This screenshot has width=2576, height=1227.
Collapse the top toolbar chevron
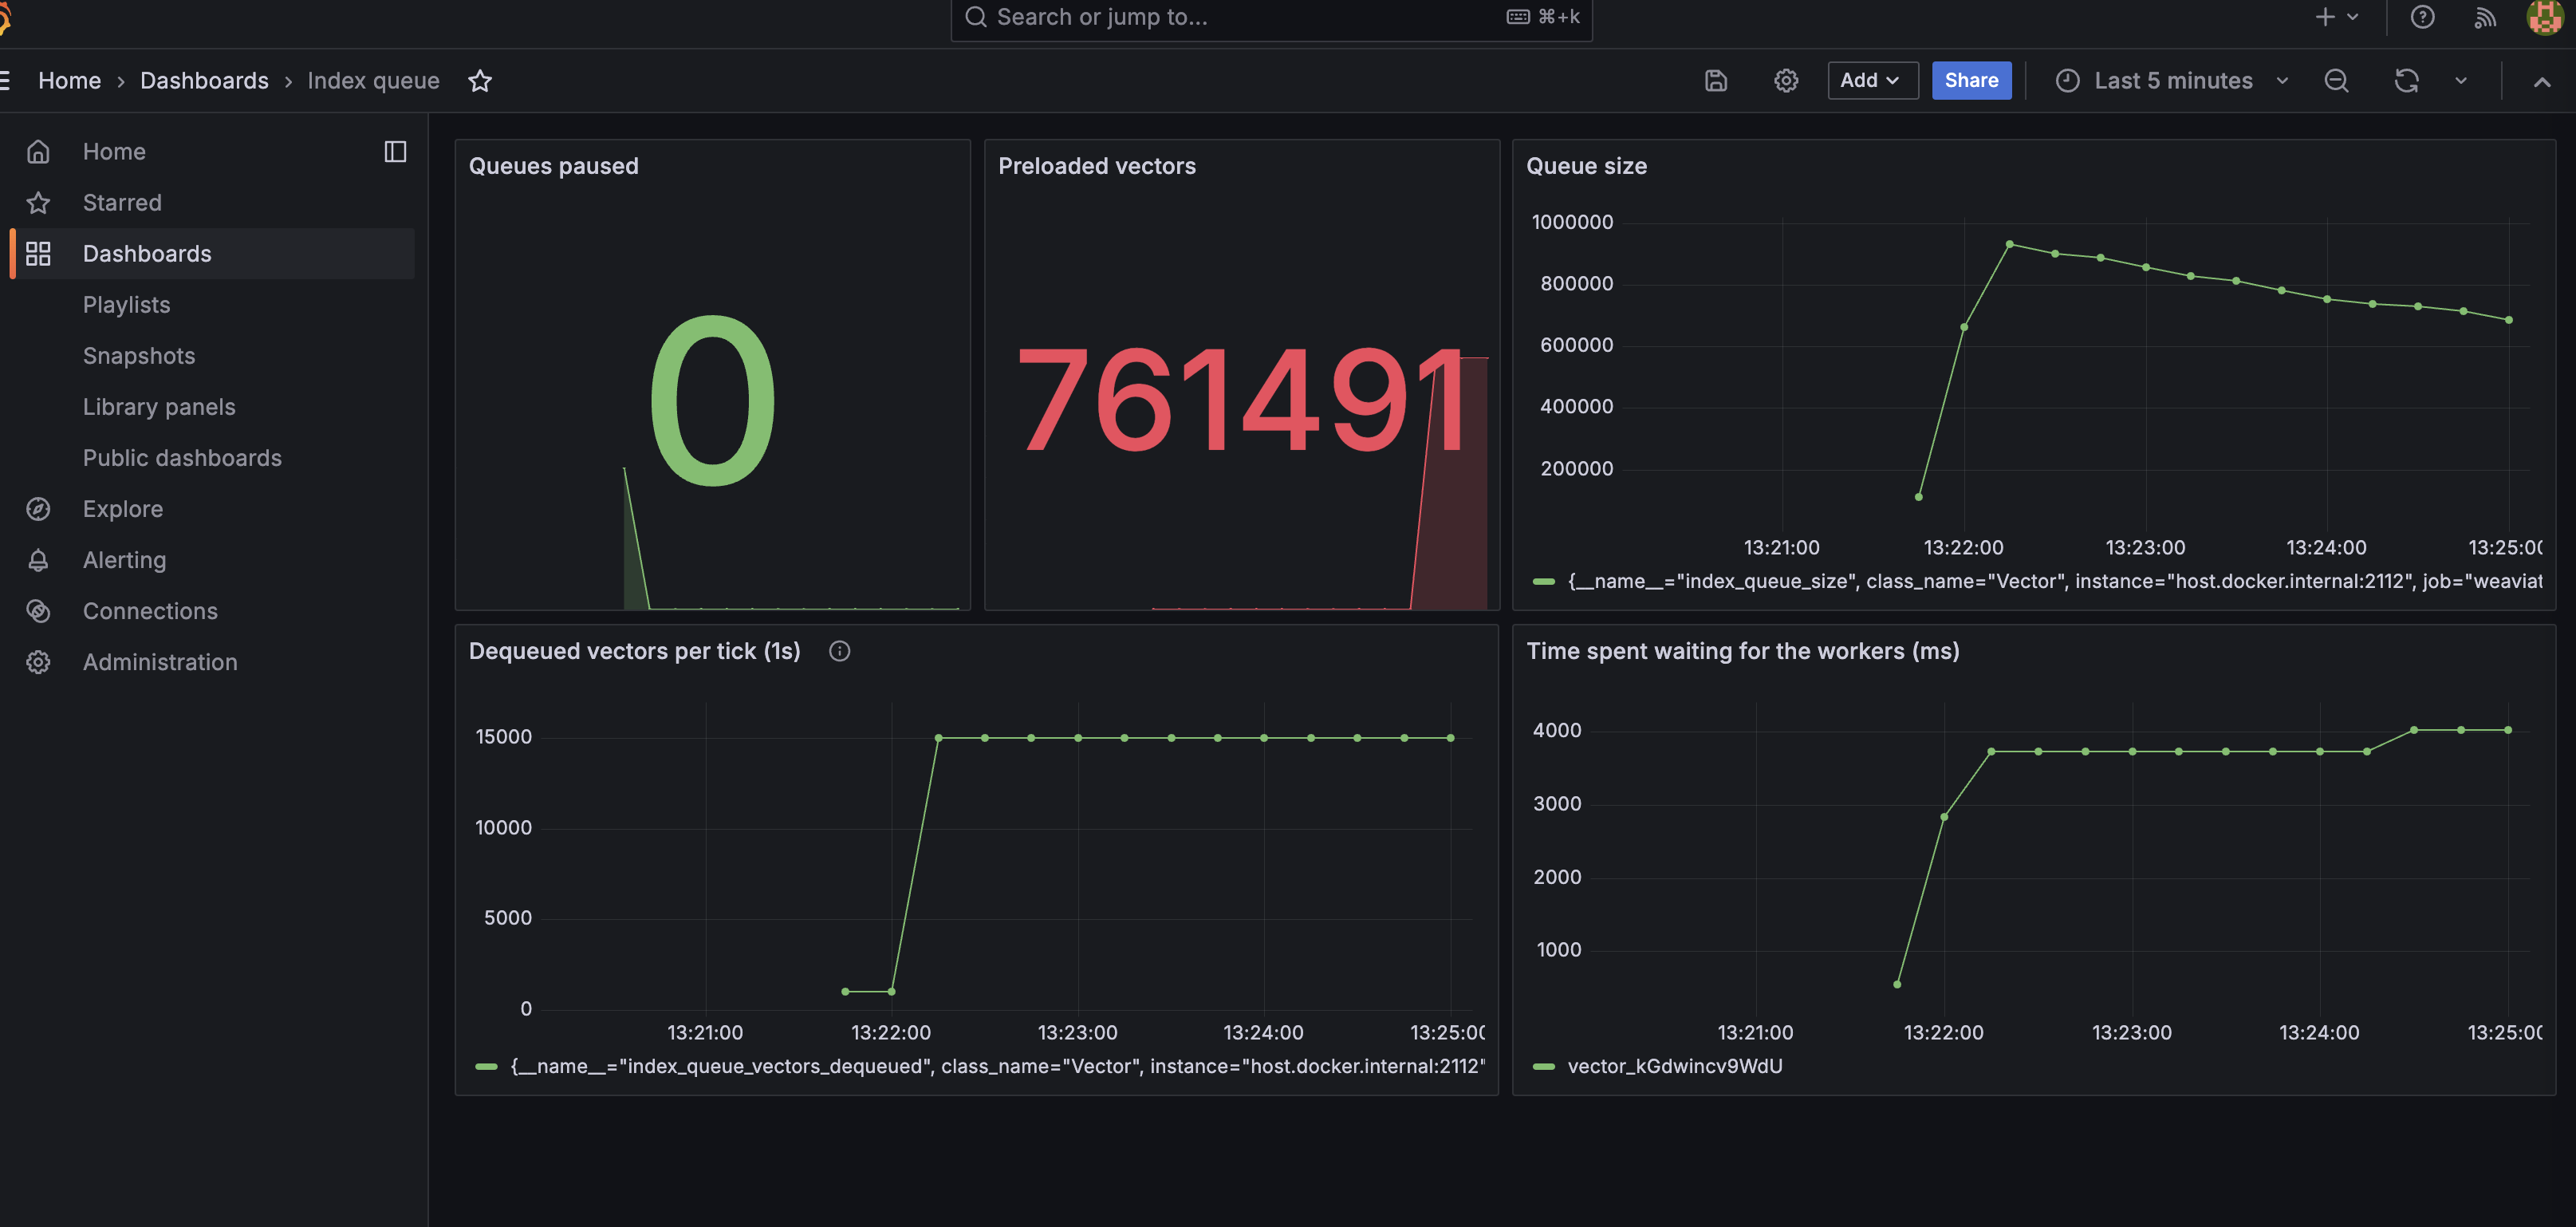click(2542, 82)
